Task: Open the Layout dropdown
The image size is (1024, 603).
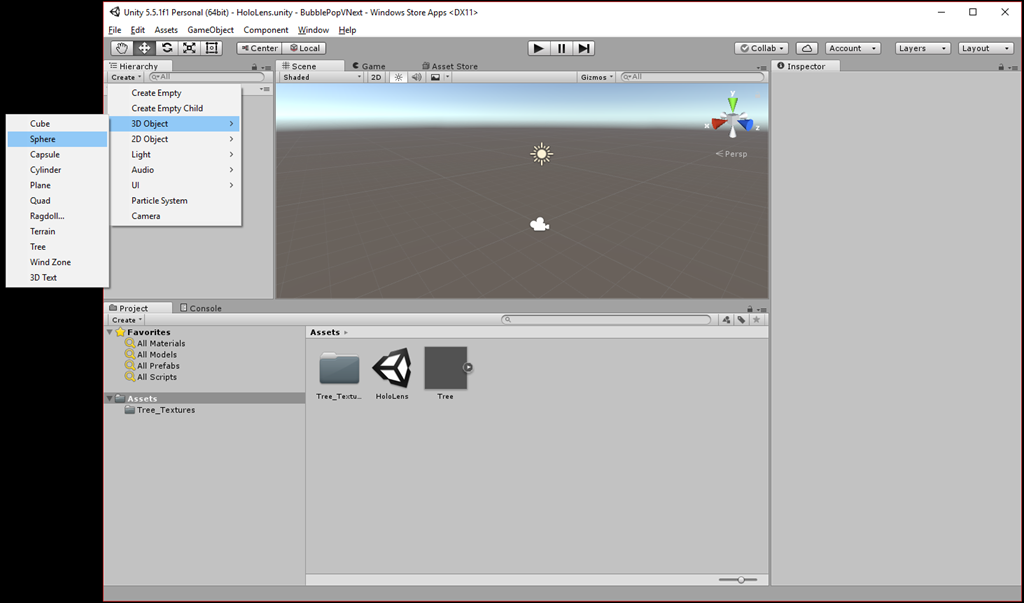Action: tap(986, 48)
